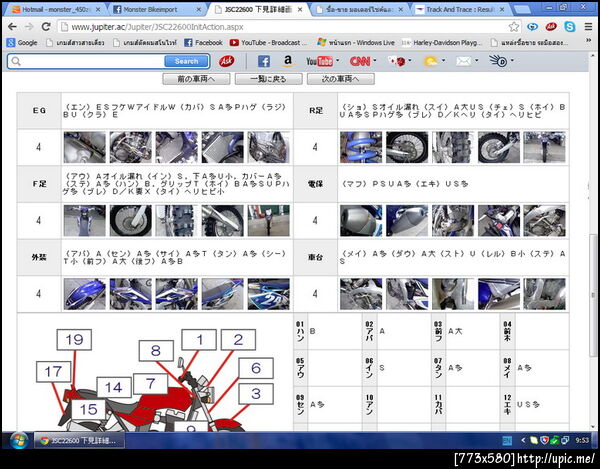Viewport: 600px width, 469px height.
Task: Click diagram label 8
Action: tap(156, 351)
